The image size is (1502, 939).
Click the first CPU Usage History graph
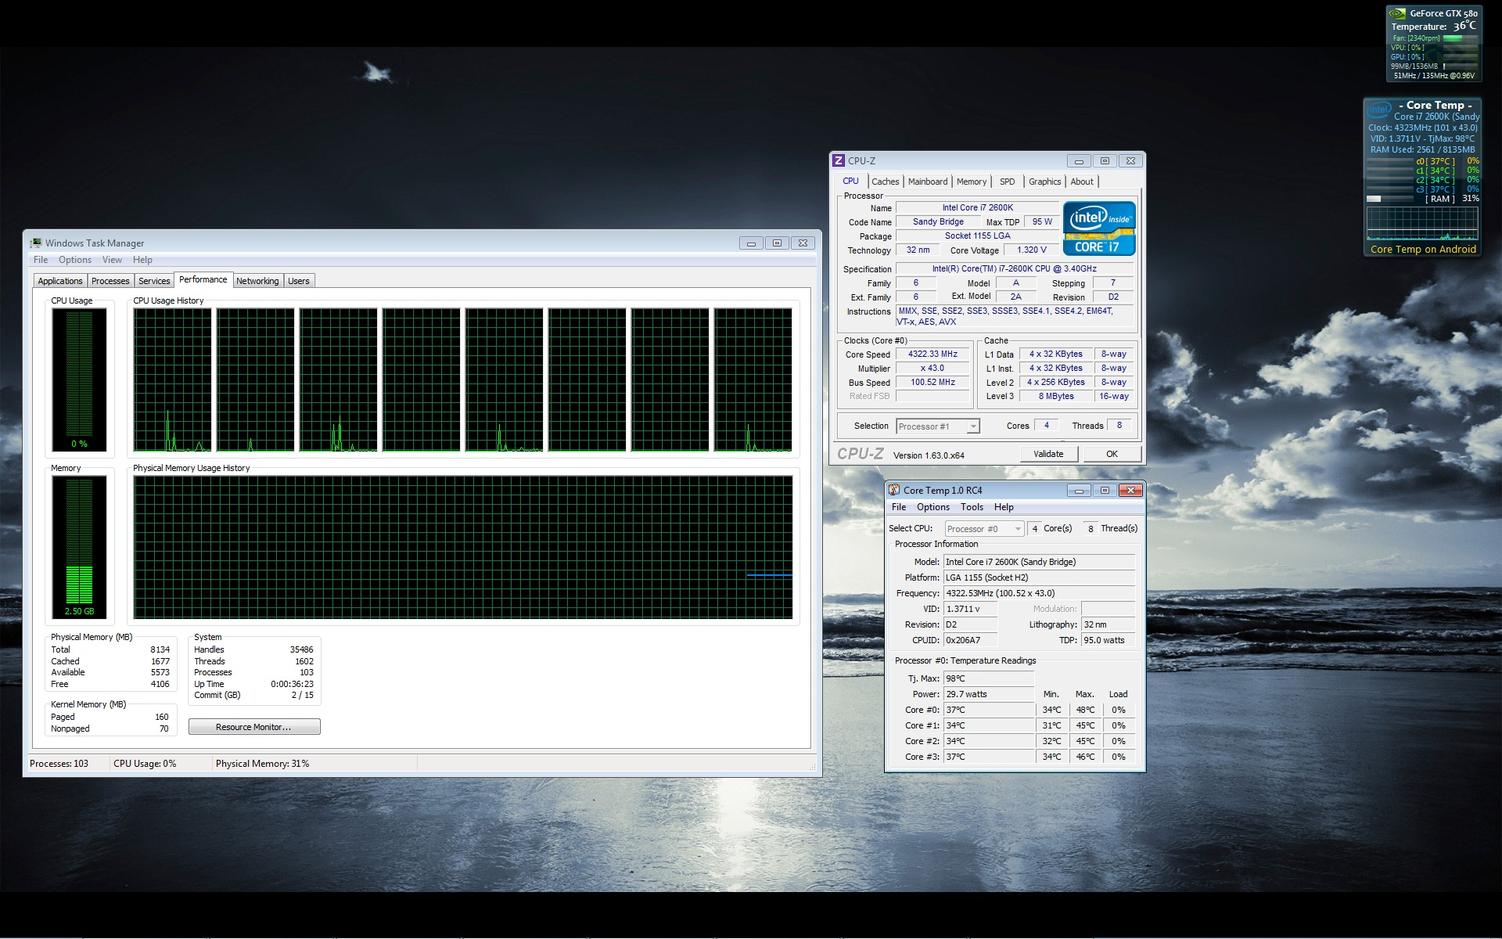(x=172, y=380)
